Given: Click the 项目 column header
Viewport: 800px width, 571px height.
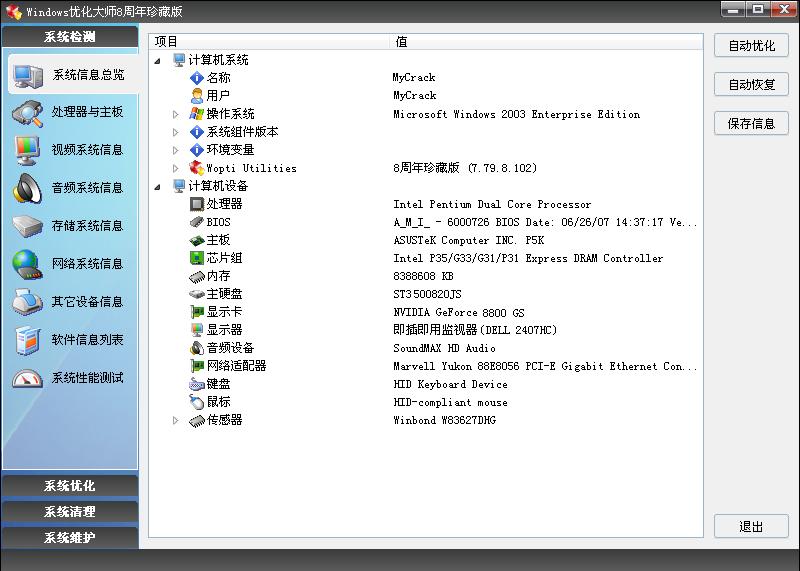Looking at the screenshot, I should (269, 42).
